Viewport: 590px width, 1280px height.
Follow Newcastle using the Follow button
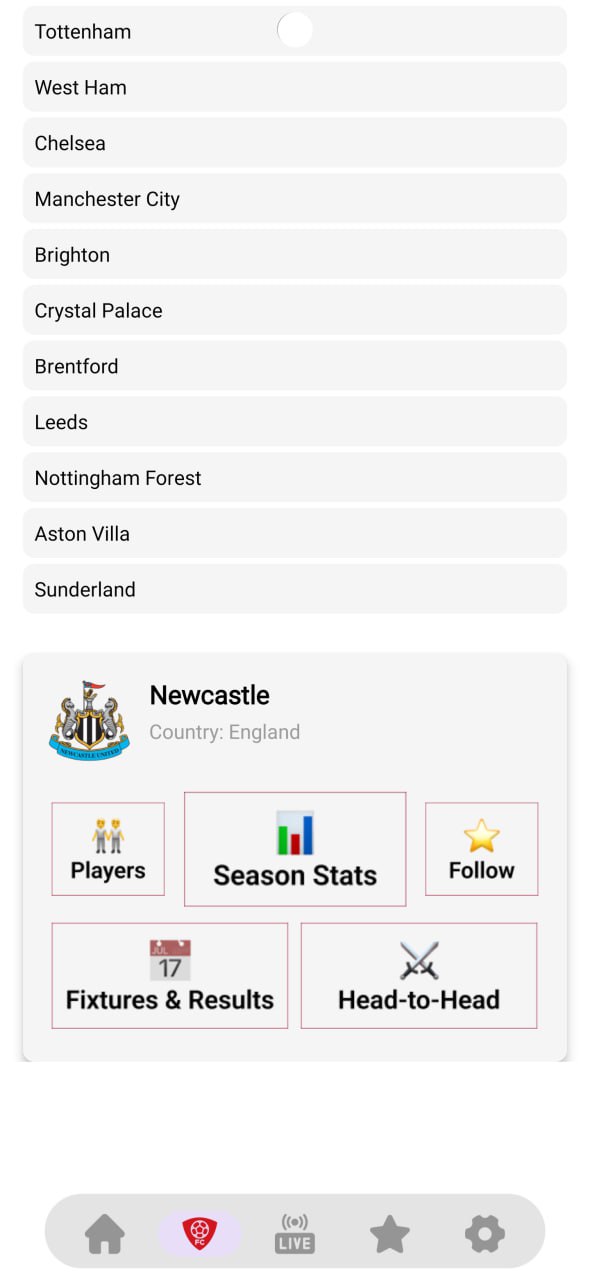coord(481,848)
